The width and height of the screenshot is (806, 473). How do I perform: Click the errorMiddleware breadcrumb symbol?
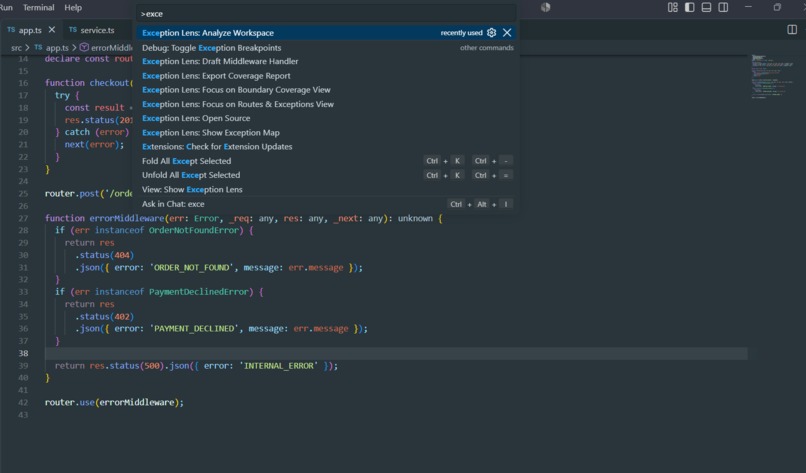[106, 48]
